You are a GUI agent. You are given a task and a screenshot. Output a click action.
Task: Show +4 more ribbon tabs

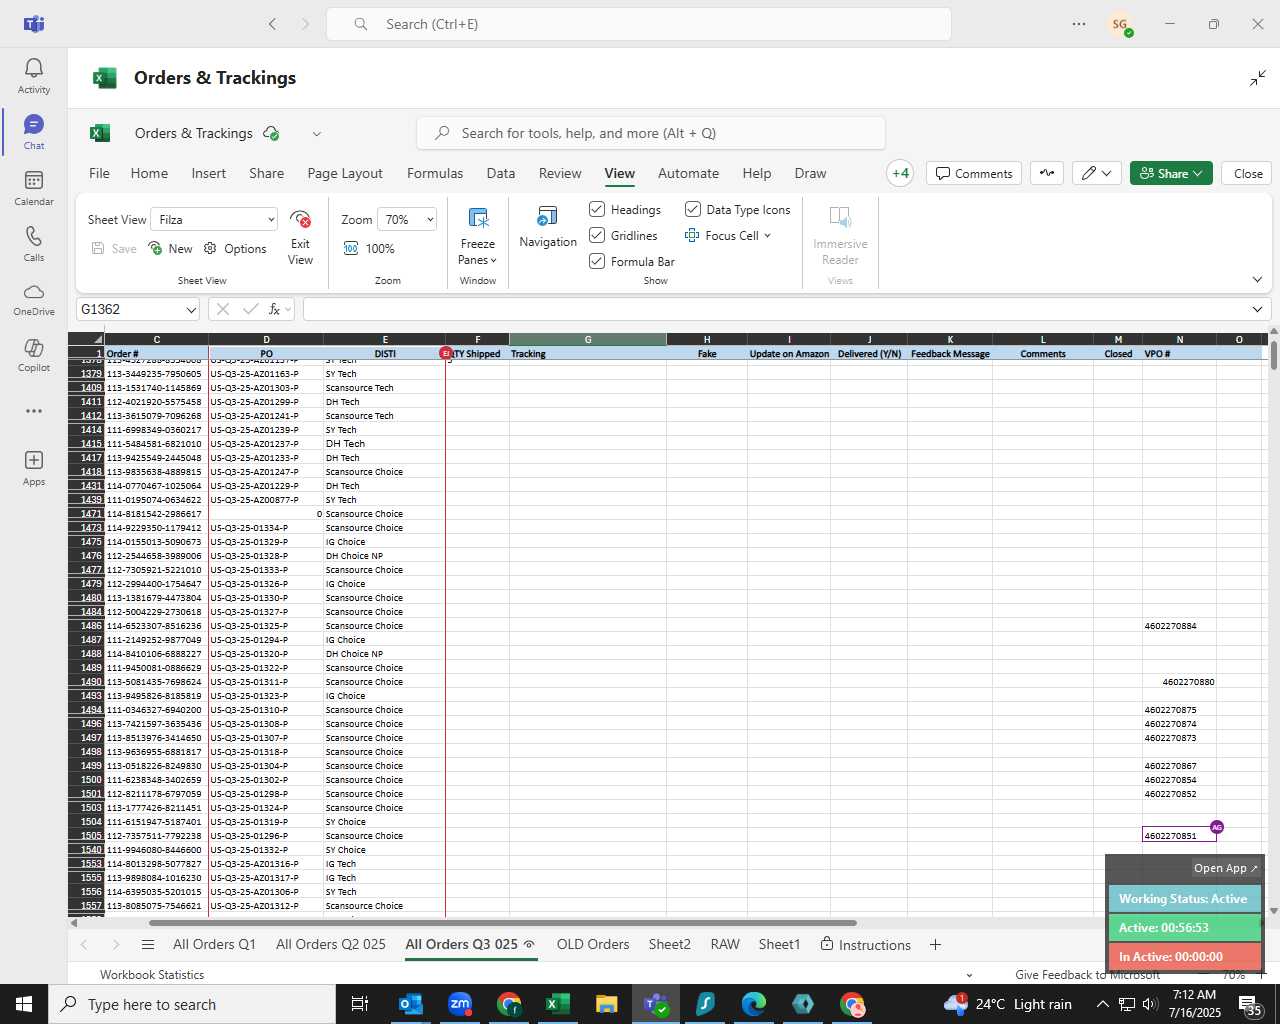coord(900,173)
